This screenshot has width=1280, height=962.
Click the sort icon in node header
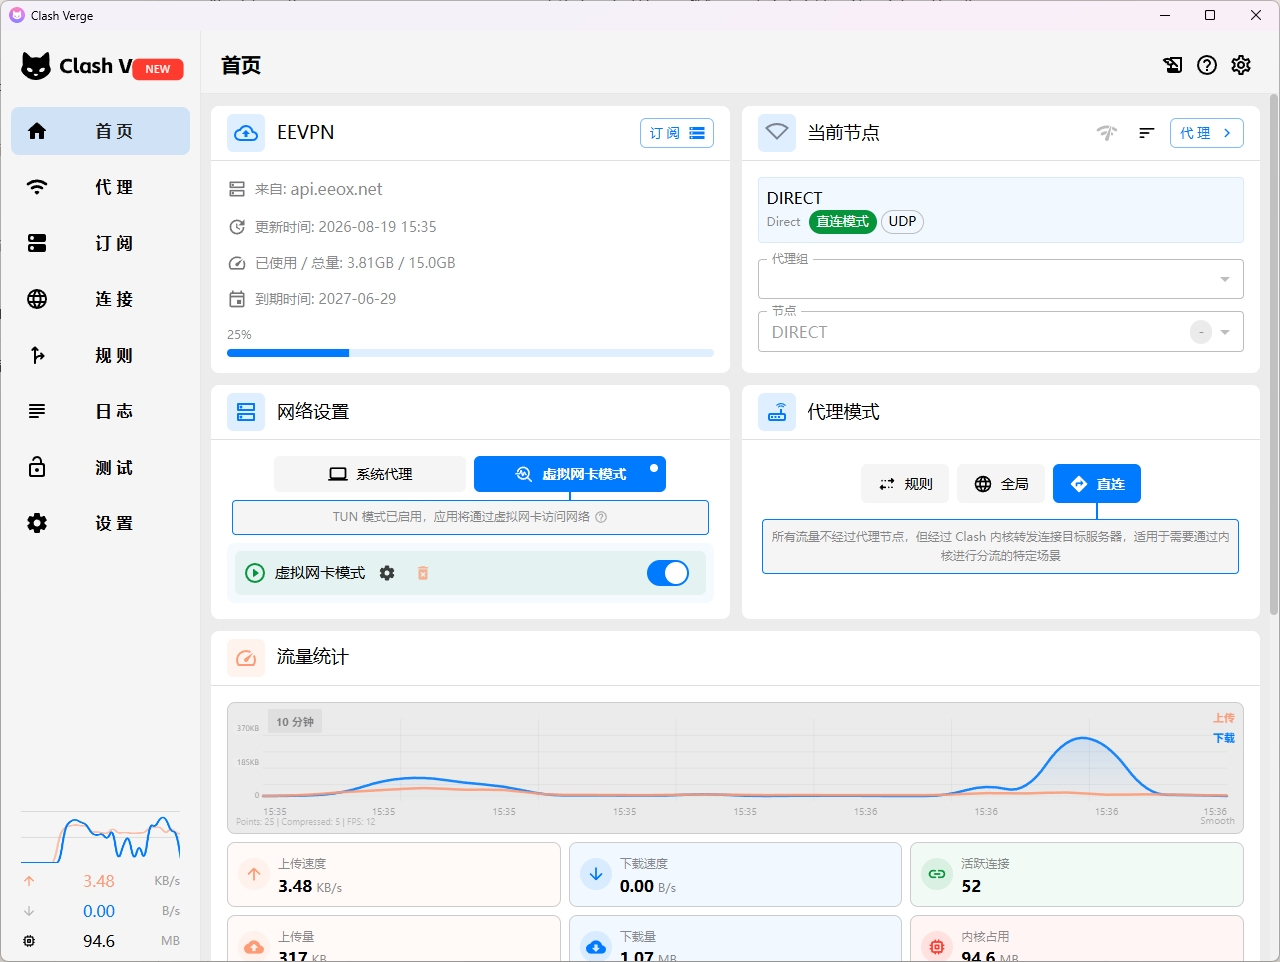pyautogui.click(x=1147, y=133)
